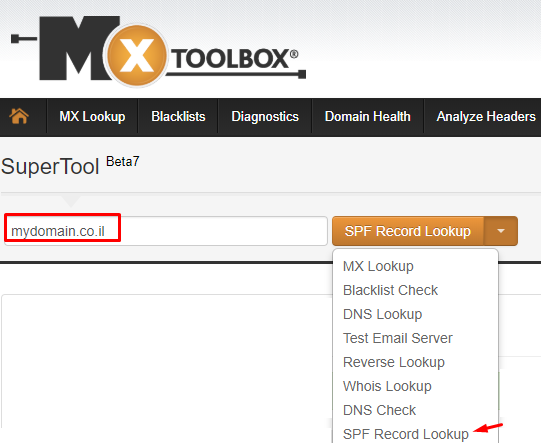The width and height of the screenshot is (541, 443).
Task: Select Blacklist Check in the dropdown
Action: (390, 290)
